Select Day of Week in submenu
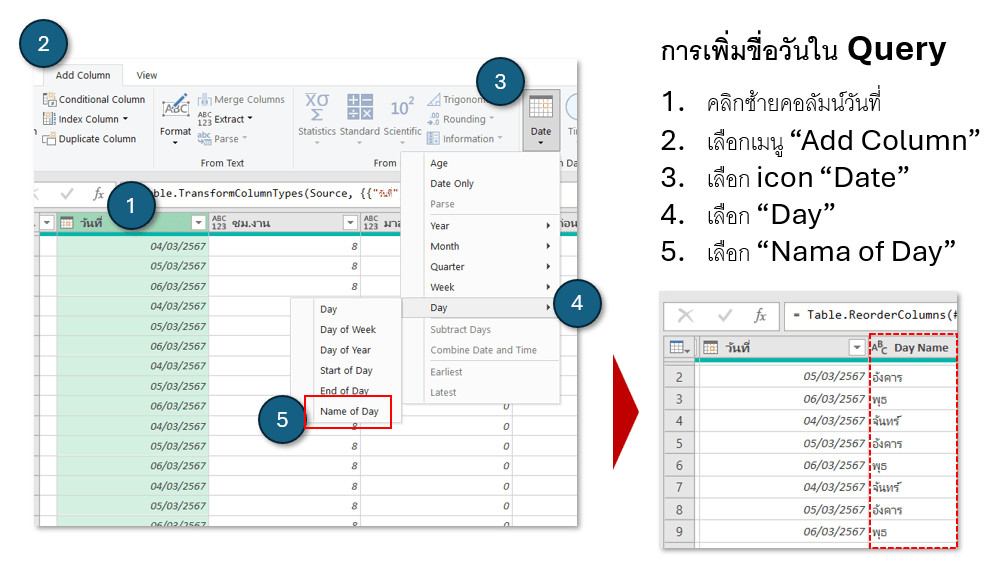The height and width of the screenshot is (563, 997). pyautogui.click(x=347, y=329)
